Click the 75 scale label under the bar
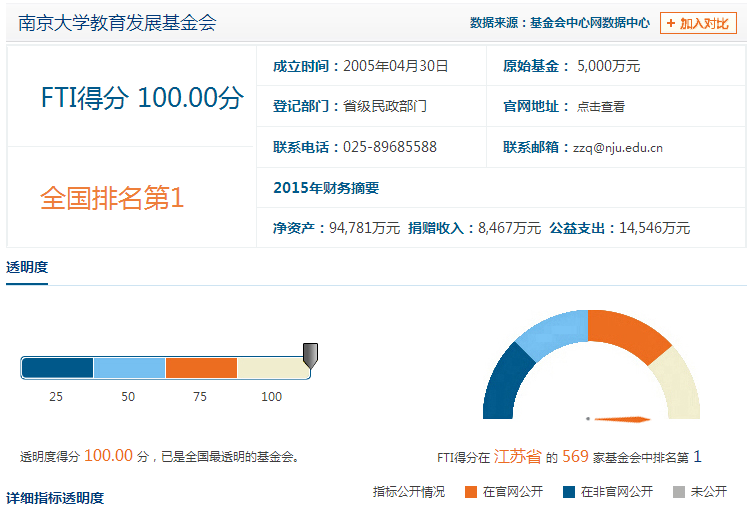 (x=200, y=397)
